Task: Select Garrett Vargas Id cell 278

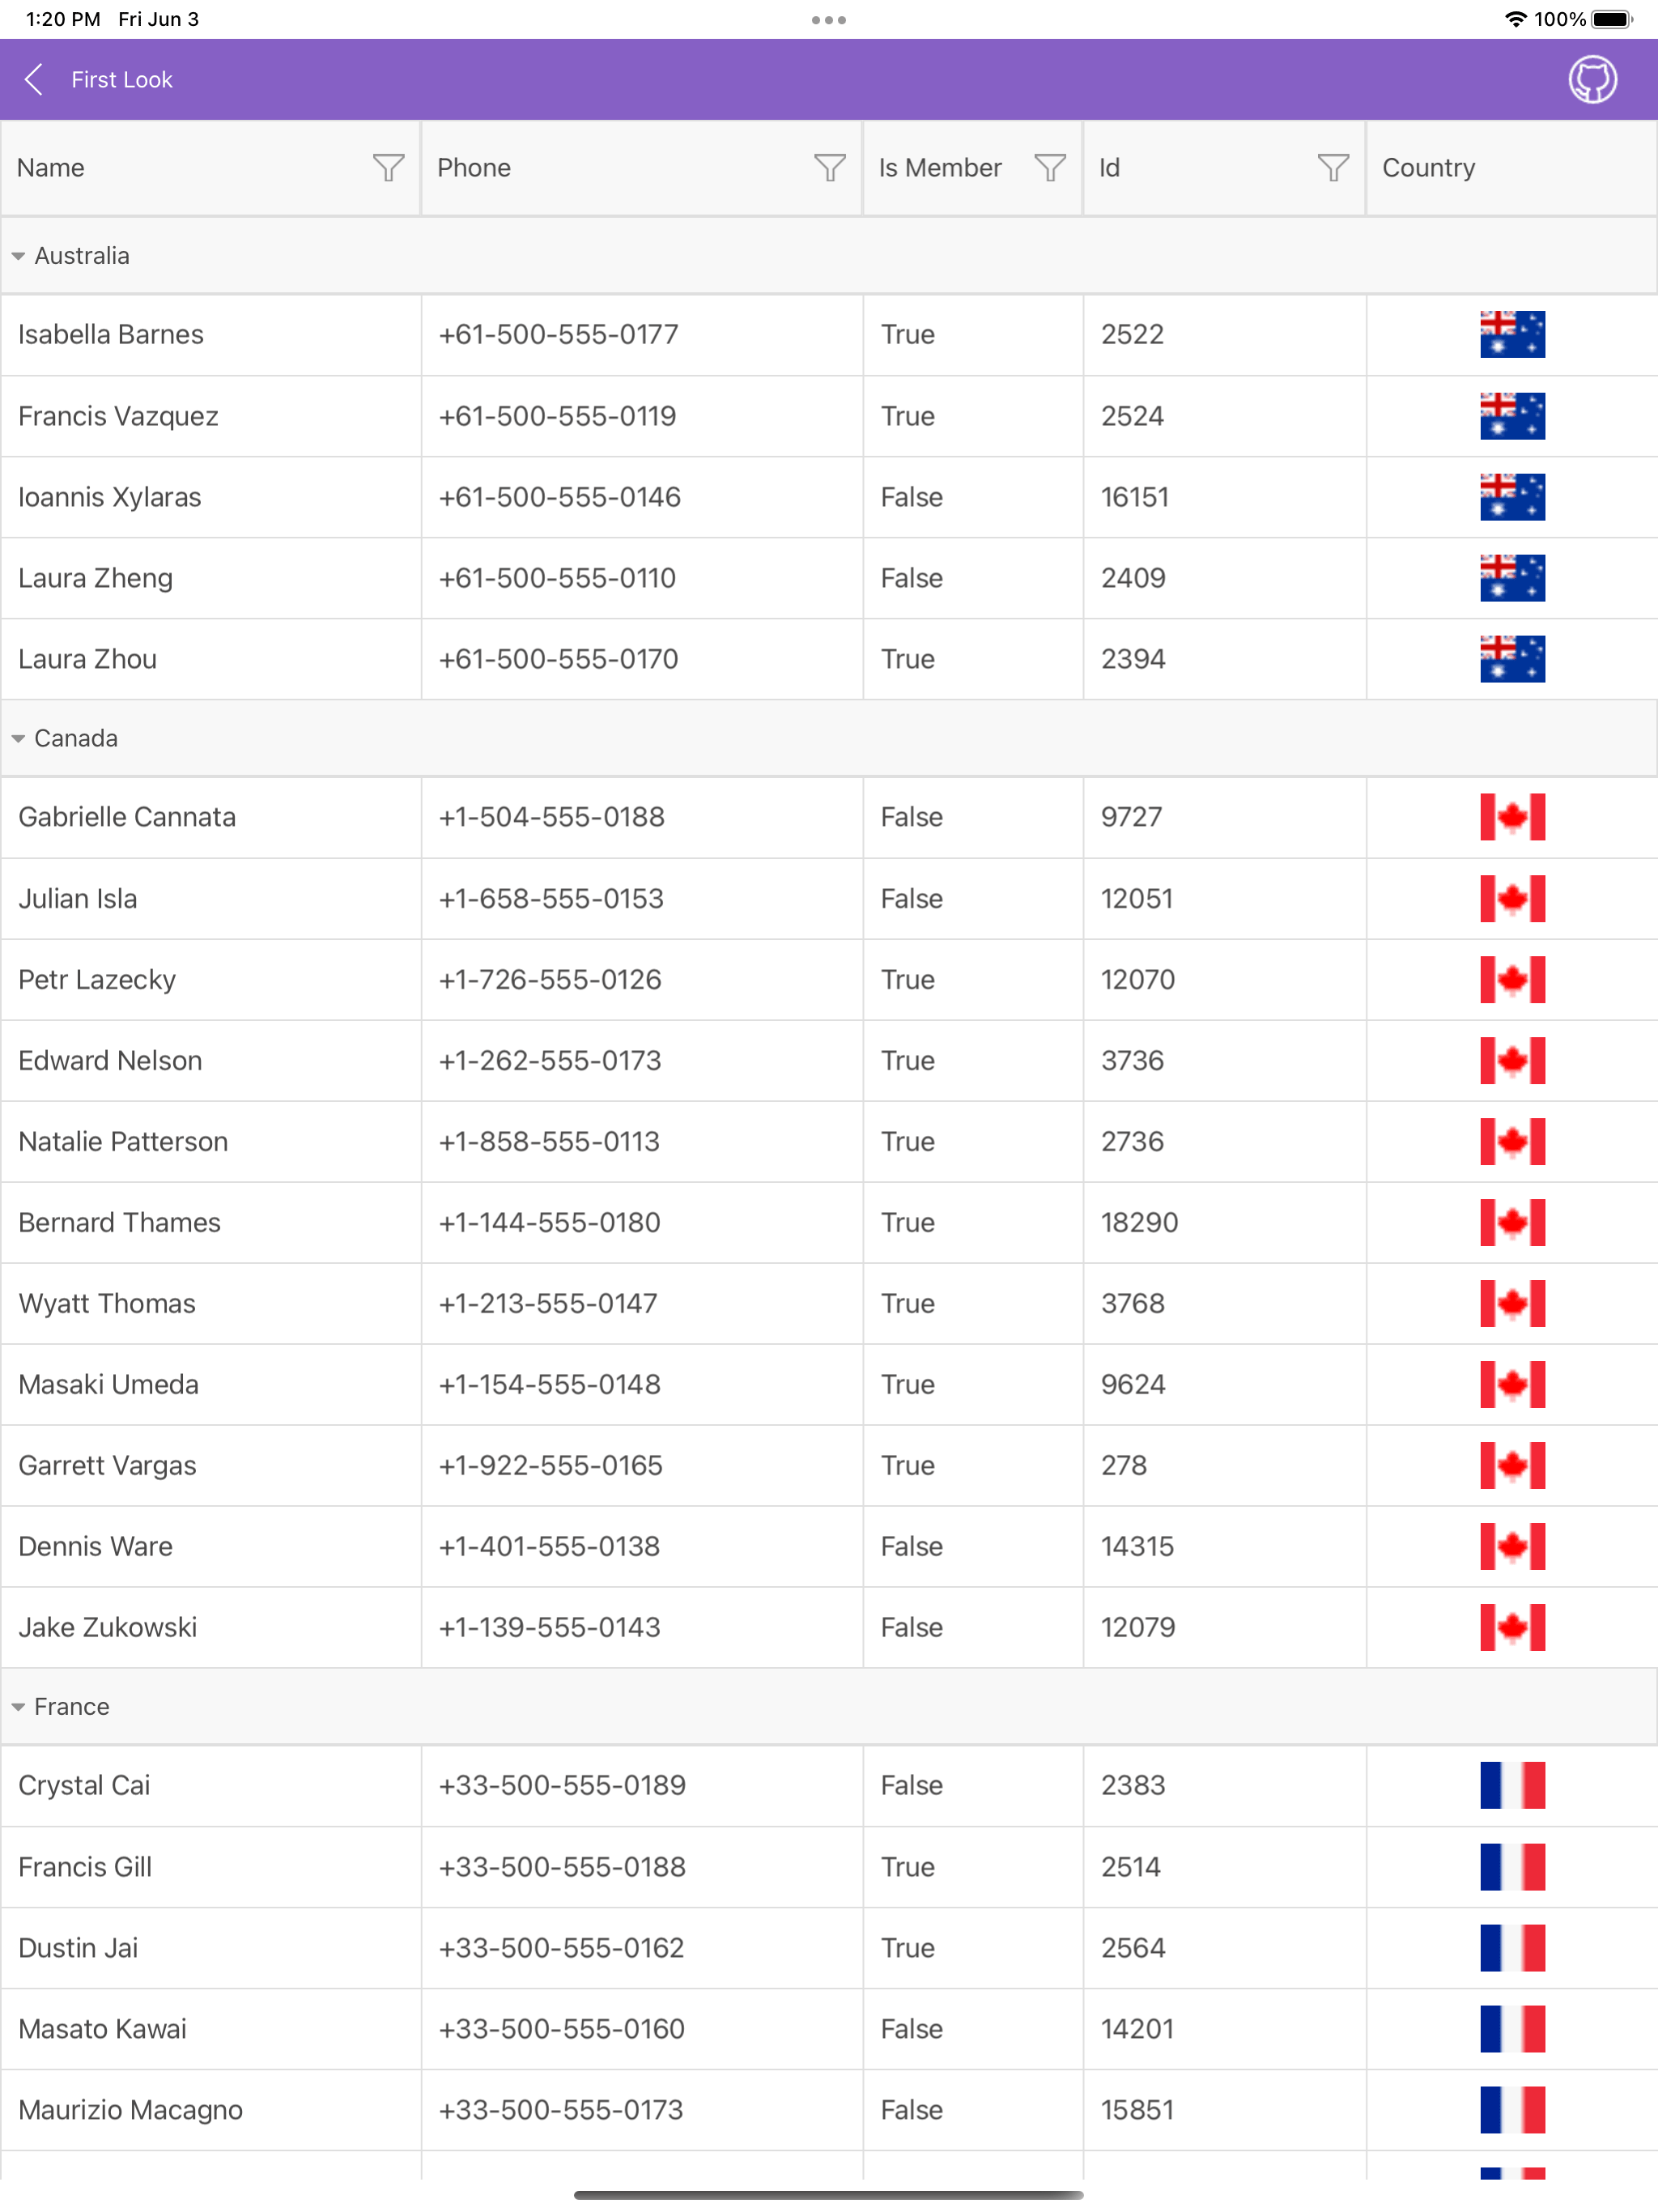Action: (x=1124, y=1466)
